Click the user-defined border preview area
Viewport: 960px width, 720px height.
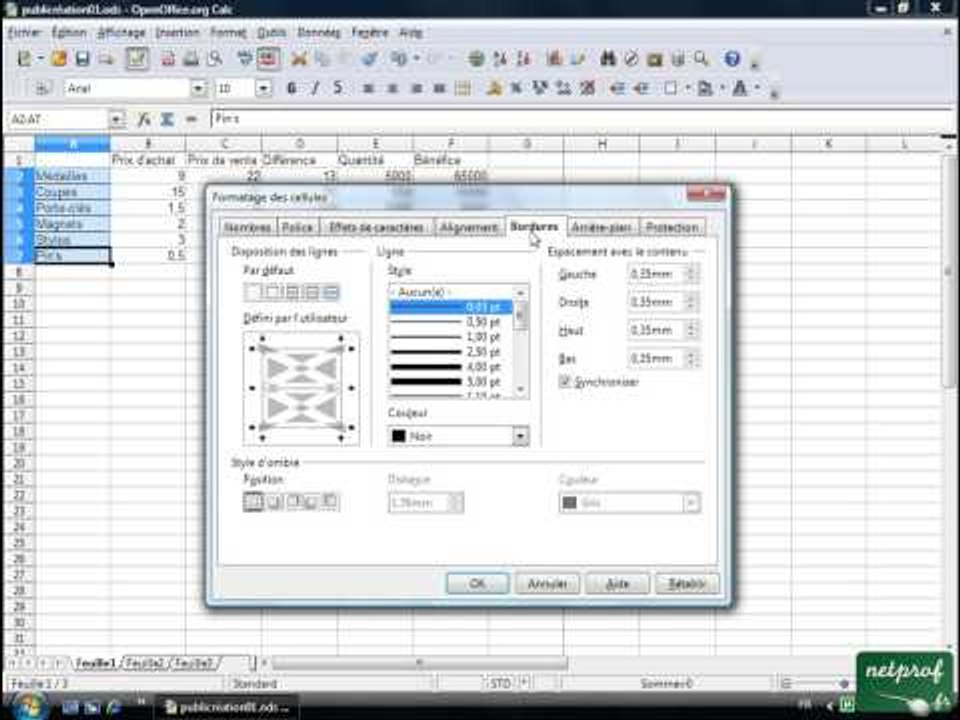tap(301, 388)
